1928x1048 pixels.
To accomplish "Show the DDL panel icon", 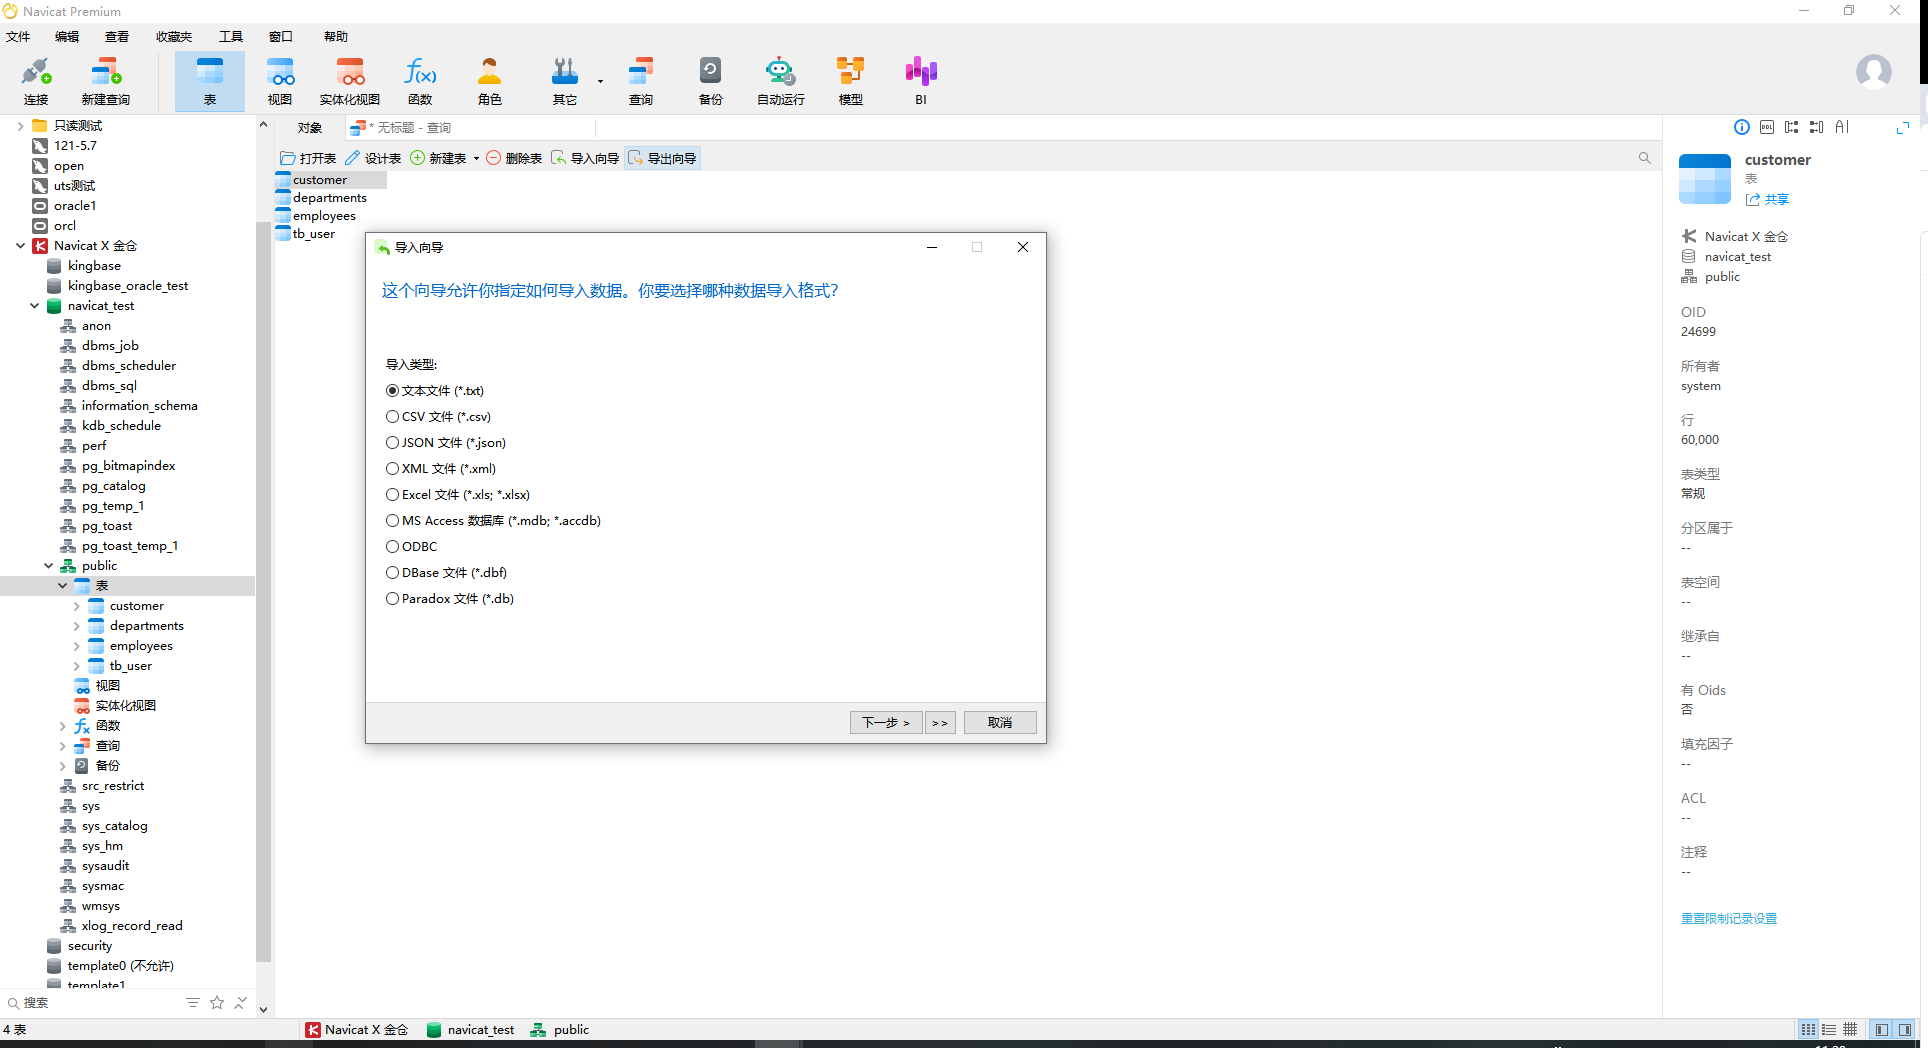I will 1767,127.
